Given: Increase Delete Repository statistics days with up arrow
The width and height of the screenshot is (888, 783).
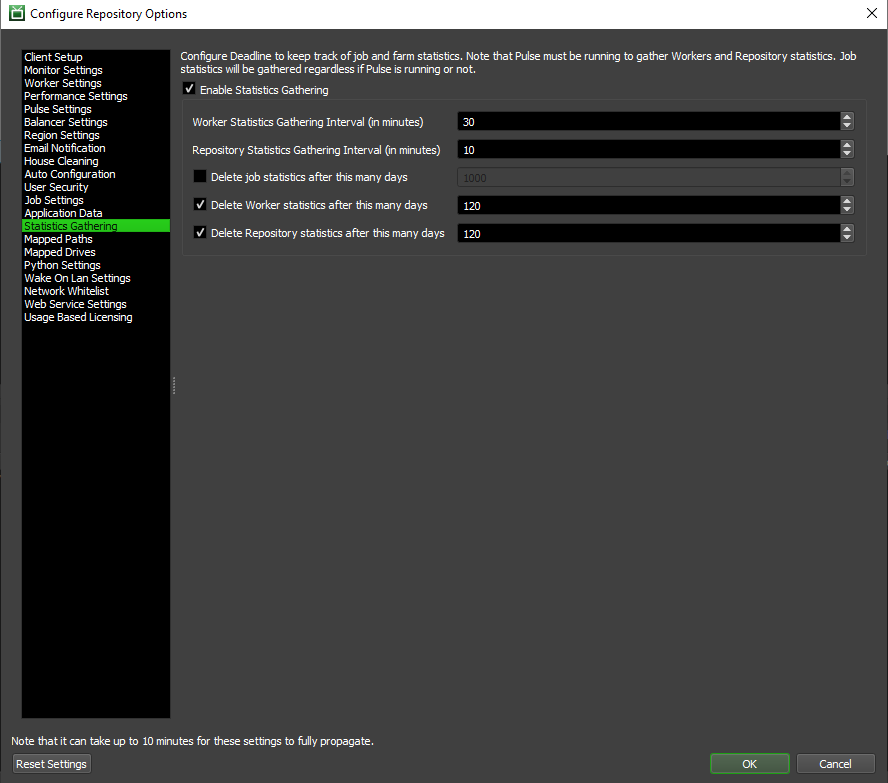Looking at the screenshot, I should [847, 228].
